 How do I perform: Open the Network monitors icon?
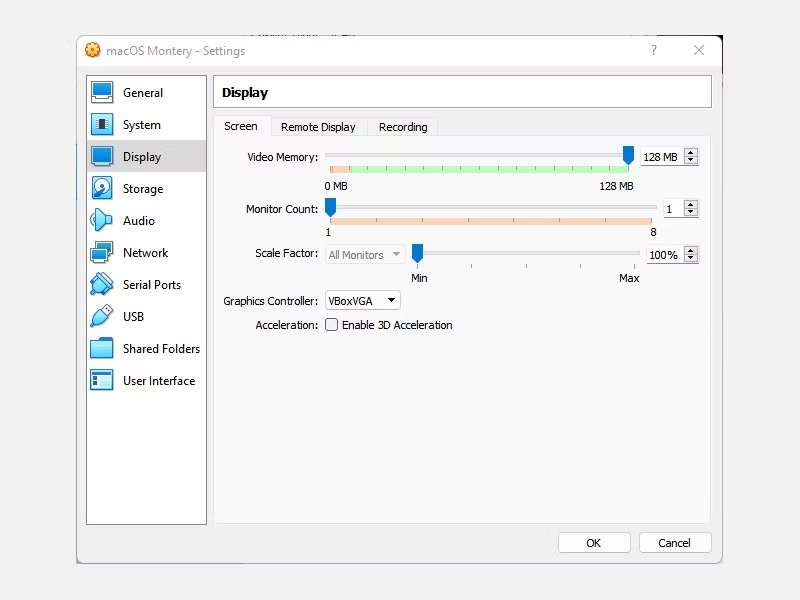point(102,253)
